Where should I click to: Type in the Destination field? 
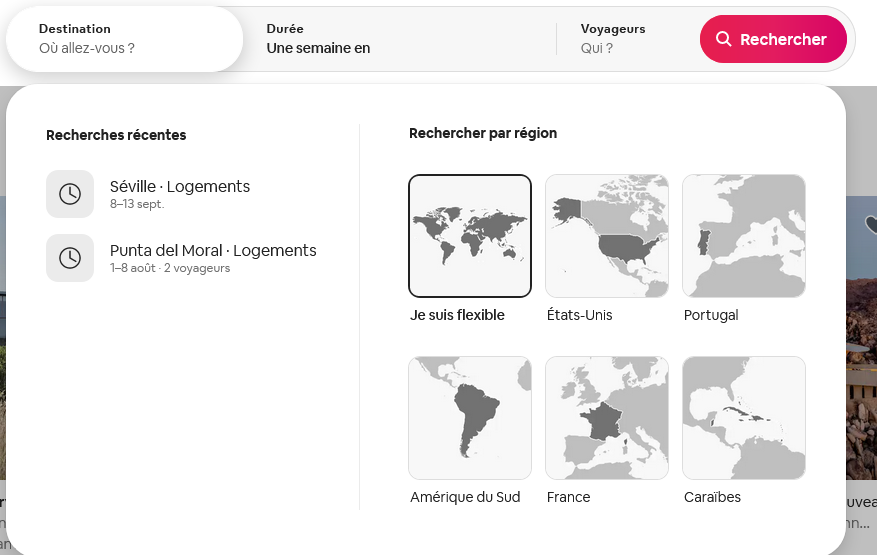pos(125,47)
